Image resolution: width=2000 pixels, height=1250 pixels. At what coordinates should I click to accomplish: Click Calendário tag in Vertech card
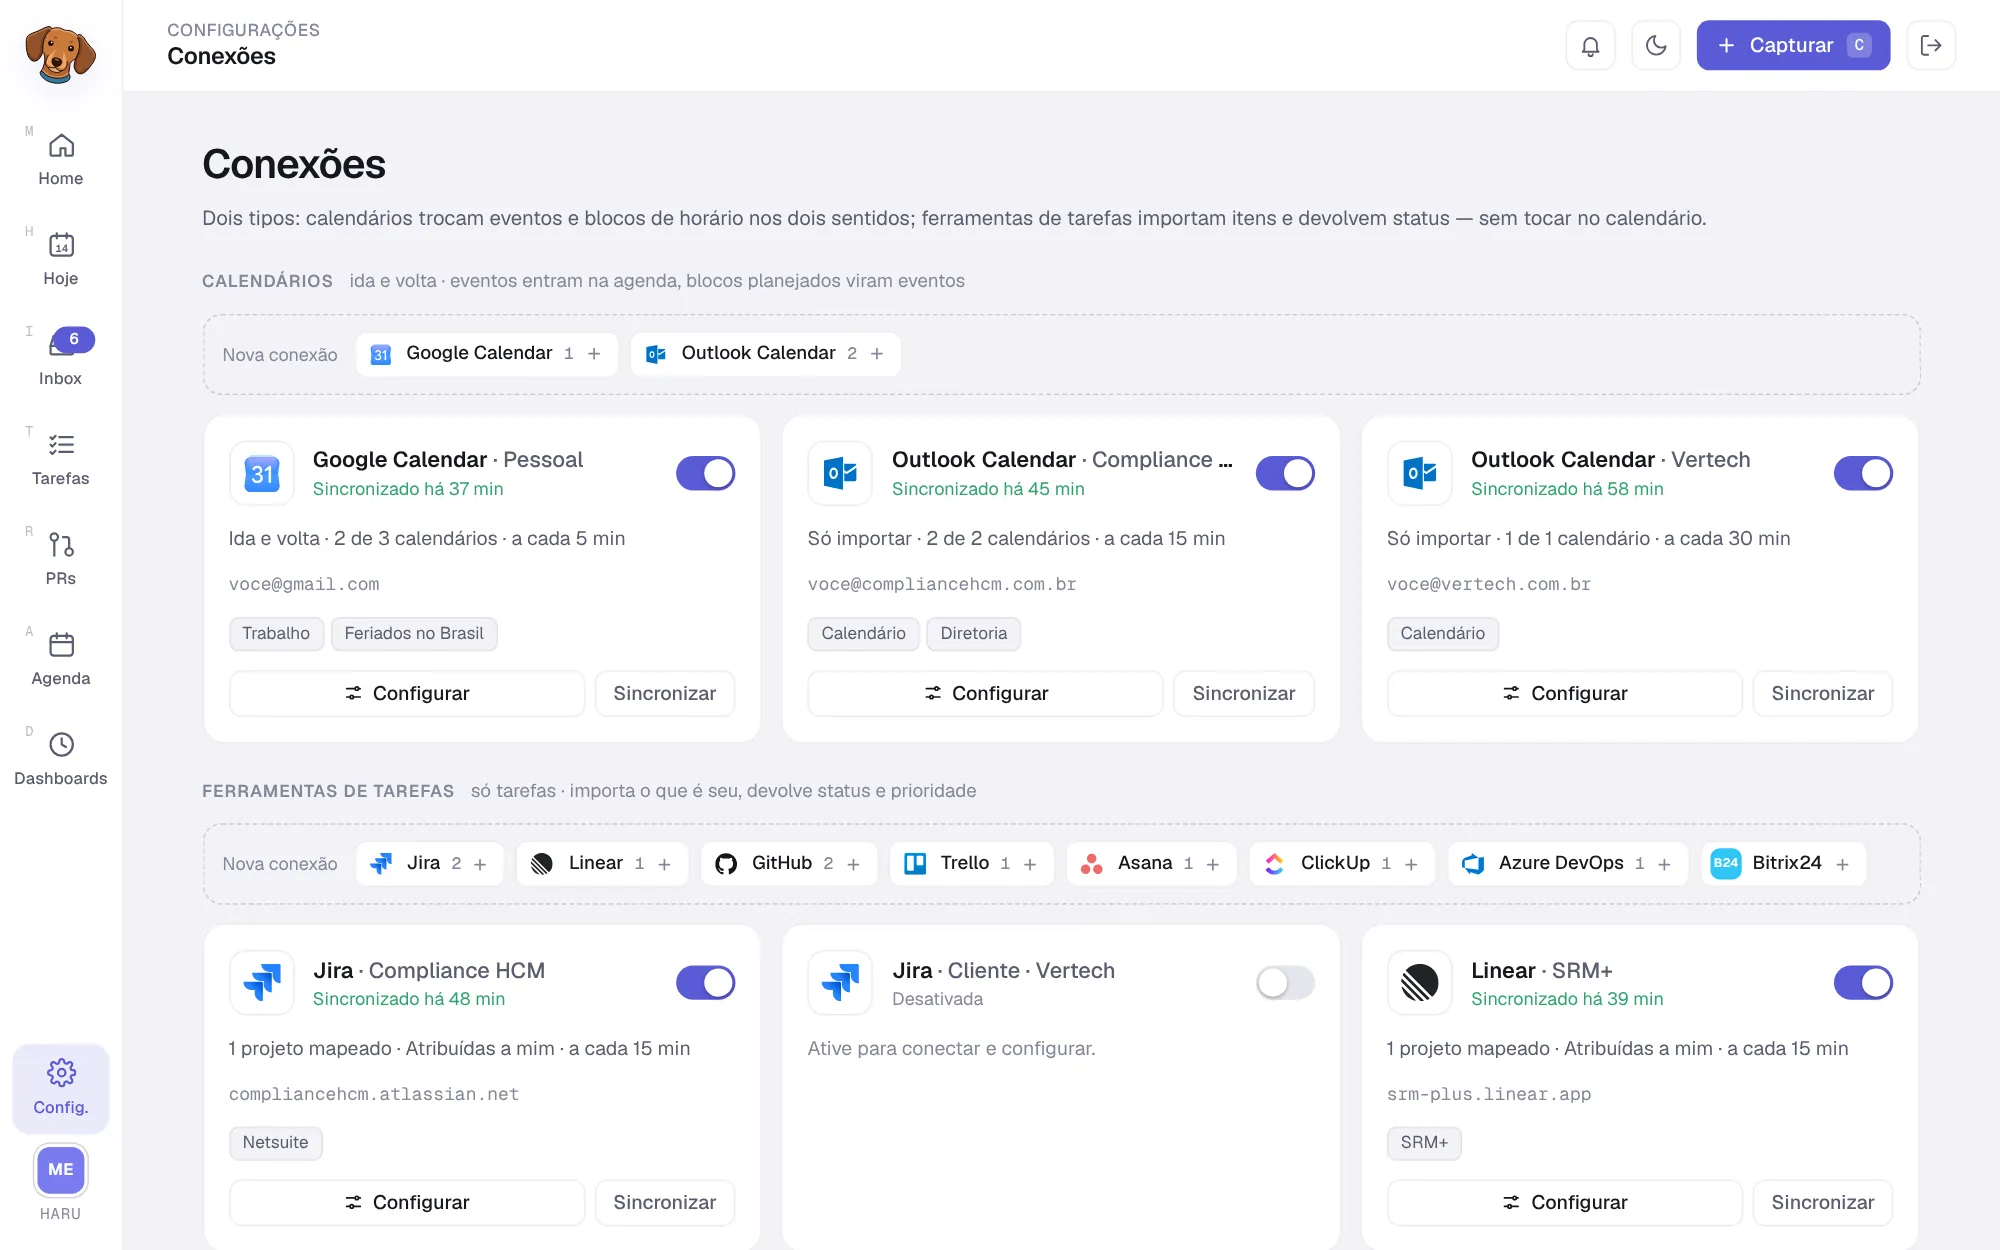[1443, 634]
